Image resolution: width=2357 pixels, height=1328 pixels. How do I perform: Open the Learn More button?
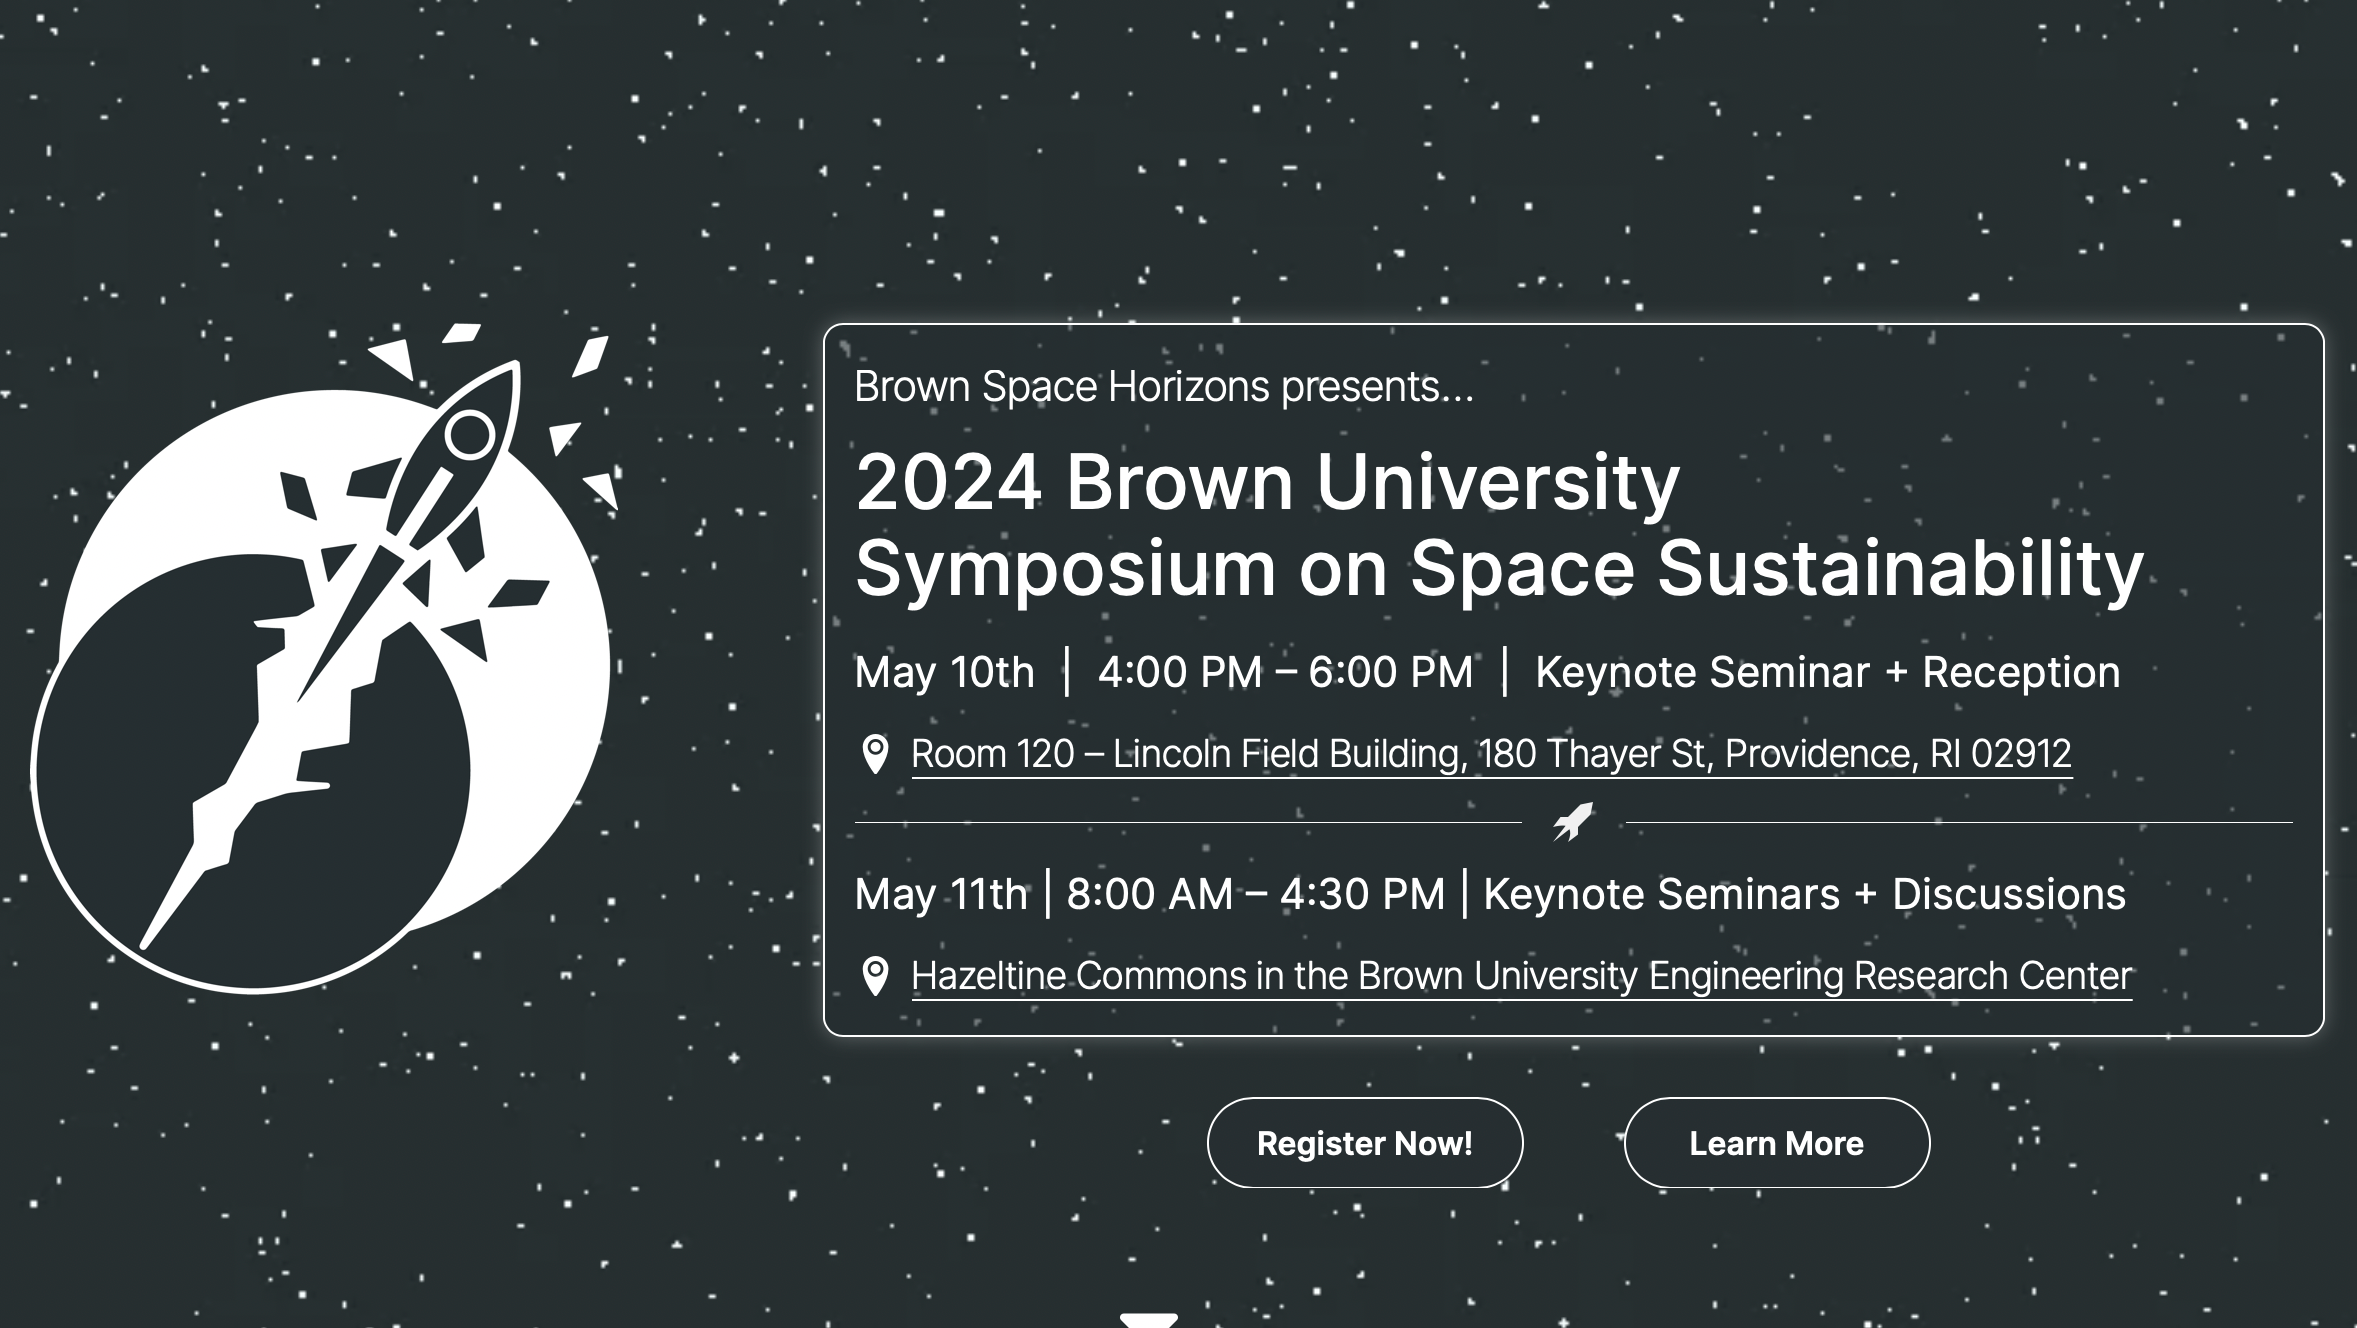point(1777,1143)
